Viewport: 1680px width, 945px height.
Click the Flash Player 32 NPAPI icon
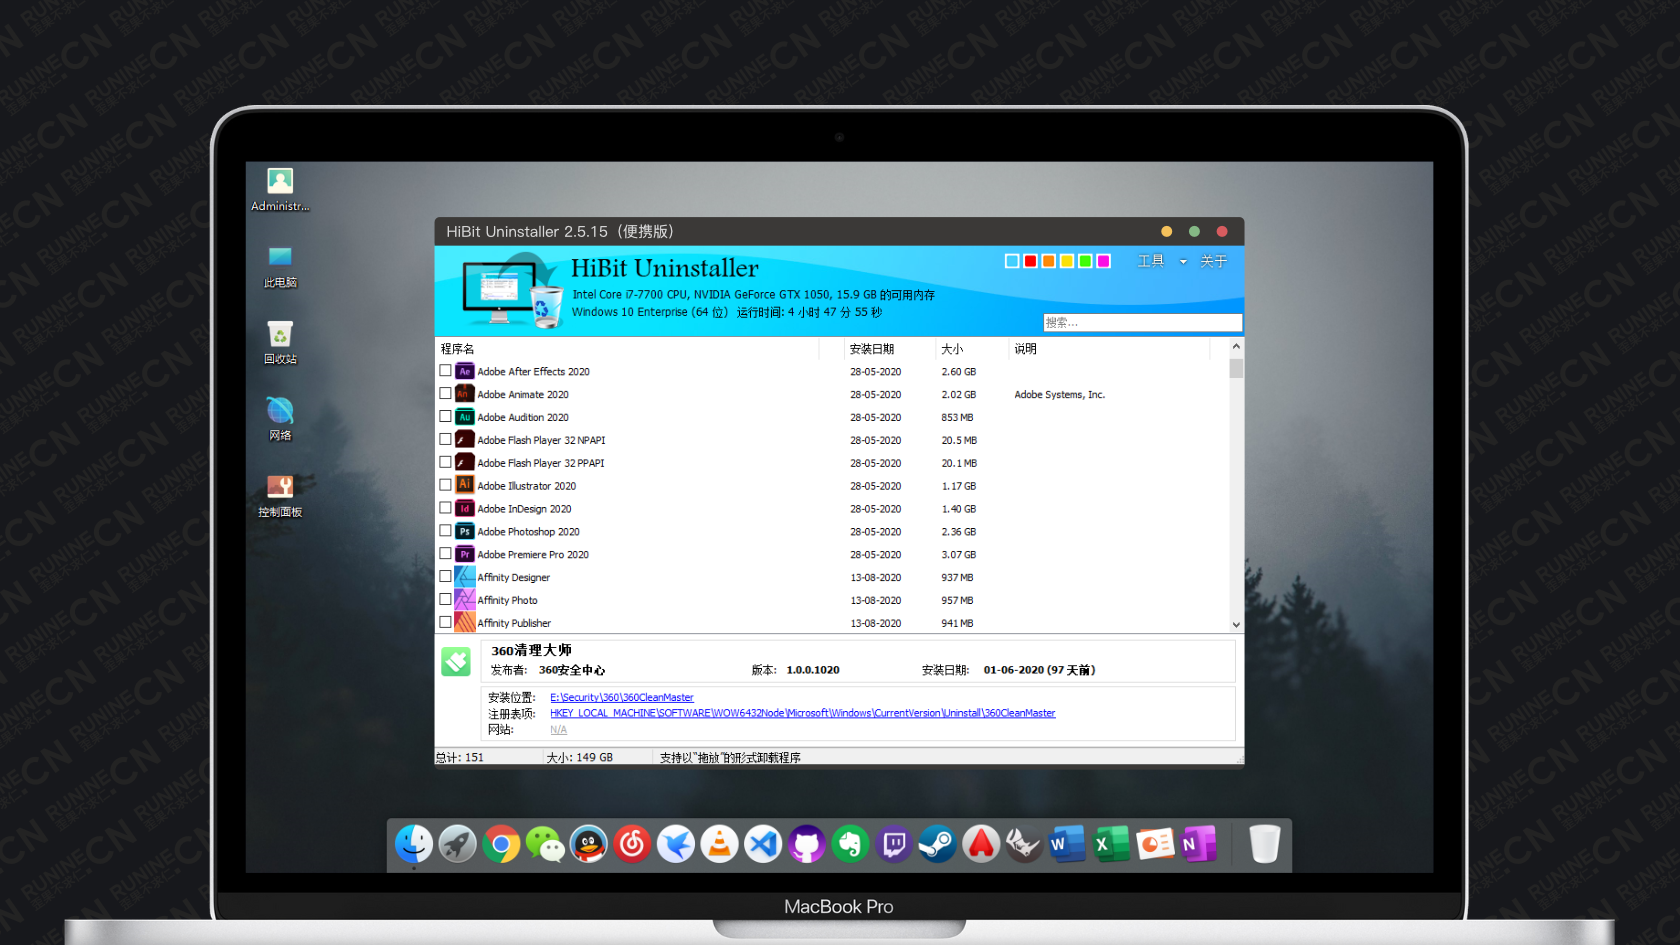point(465,440)
